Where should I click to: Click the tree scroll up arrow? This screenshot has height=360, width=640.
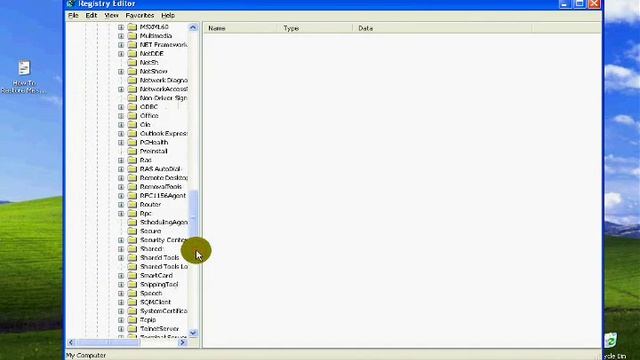[x=193, y=27]
